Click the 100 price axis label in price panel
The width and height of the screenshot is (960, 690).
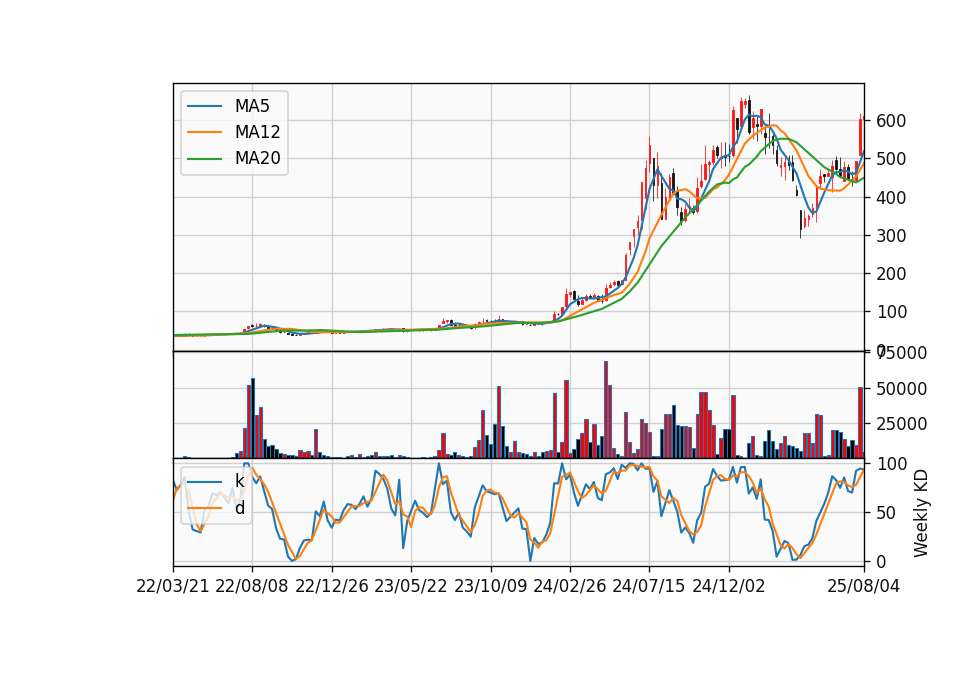(x=891, y=312)
